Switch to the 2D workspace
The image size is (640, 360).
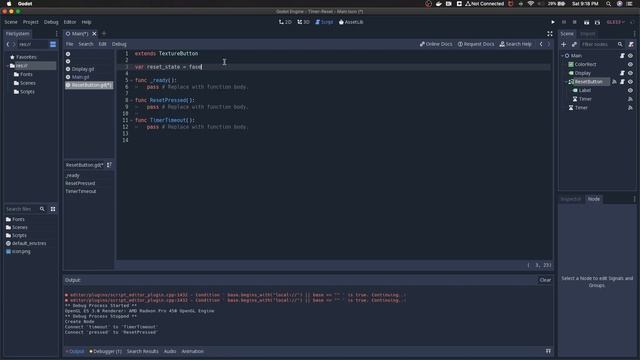point(285,22)
